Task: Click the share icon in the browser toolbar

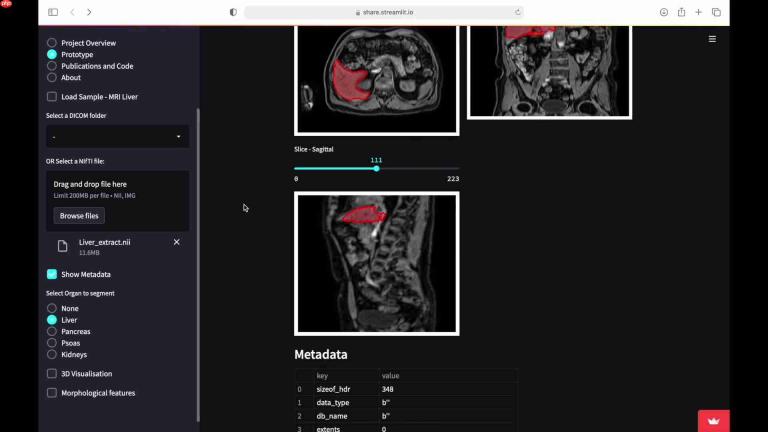Action: click(681, 12)
